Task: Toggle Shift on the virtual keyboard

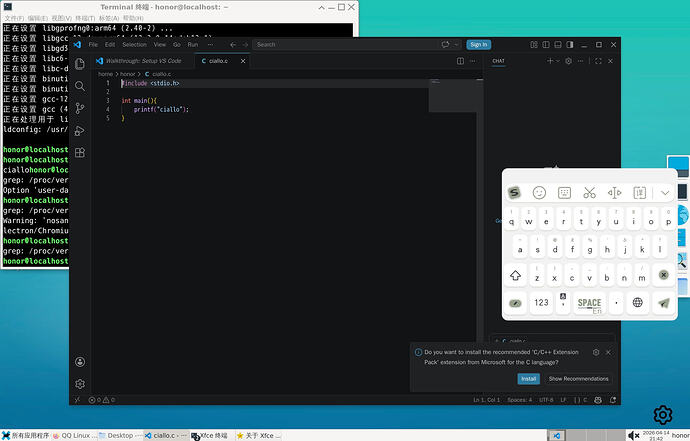Action: click(515, 276)
